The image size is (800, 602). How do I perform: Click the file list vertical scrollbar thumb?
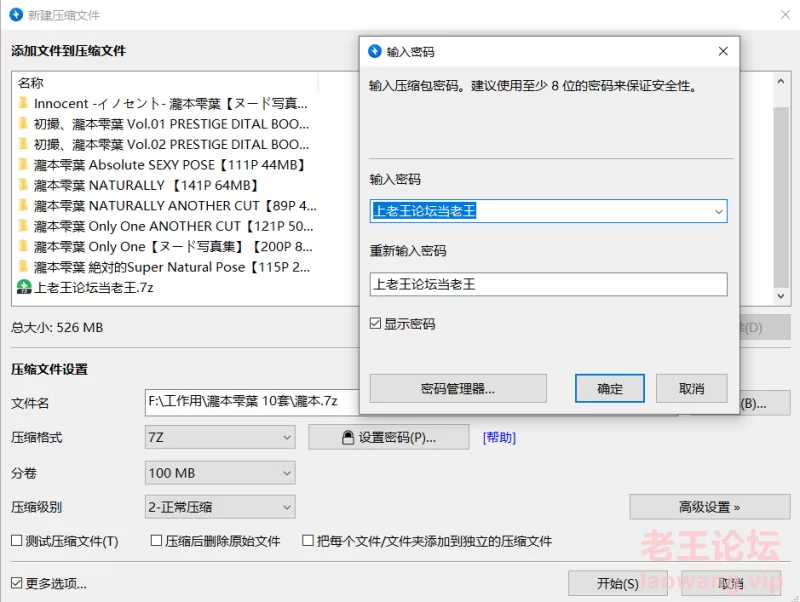coord(781,197)
